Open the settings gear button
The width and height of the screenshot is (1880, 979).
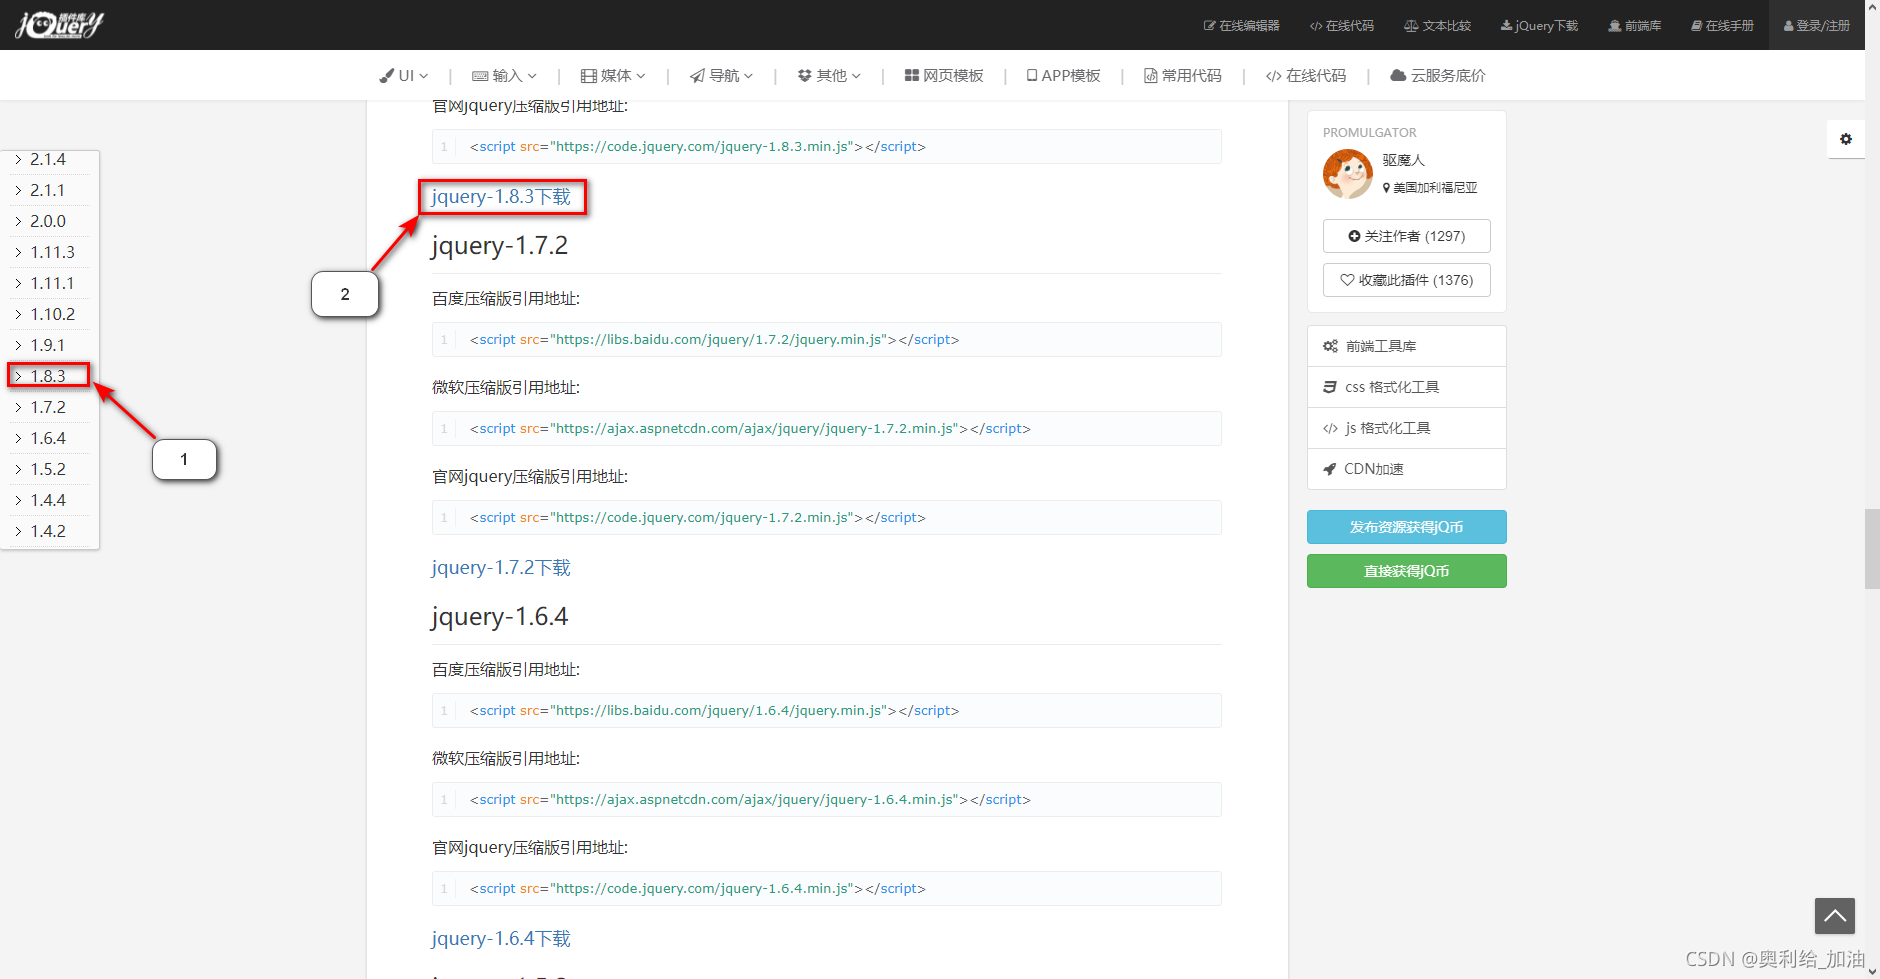coord(1846,139)
